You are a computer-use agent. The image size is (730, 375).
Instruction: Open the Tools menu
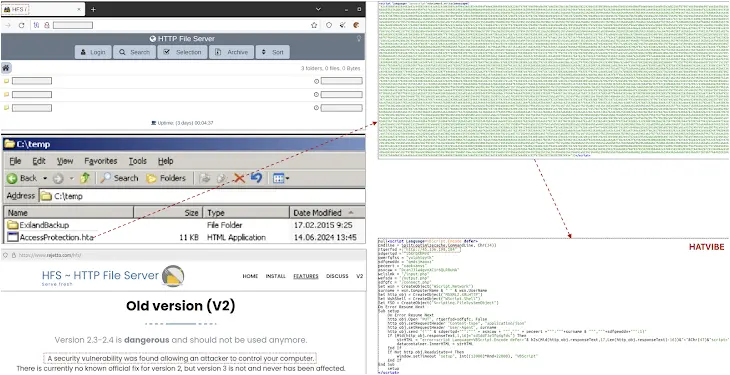click(137, 161)
